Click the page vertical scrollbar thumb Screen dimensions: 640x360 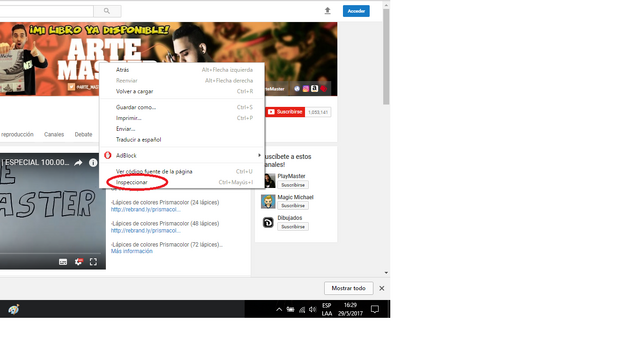[x=386, y=56]
